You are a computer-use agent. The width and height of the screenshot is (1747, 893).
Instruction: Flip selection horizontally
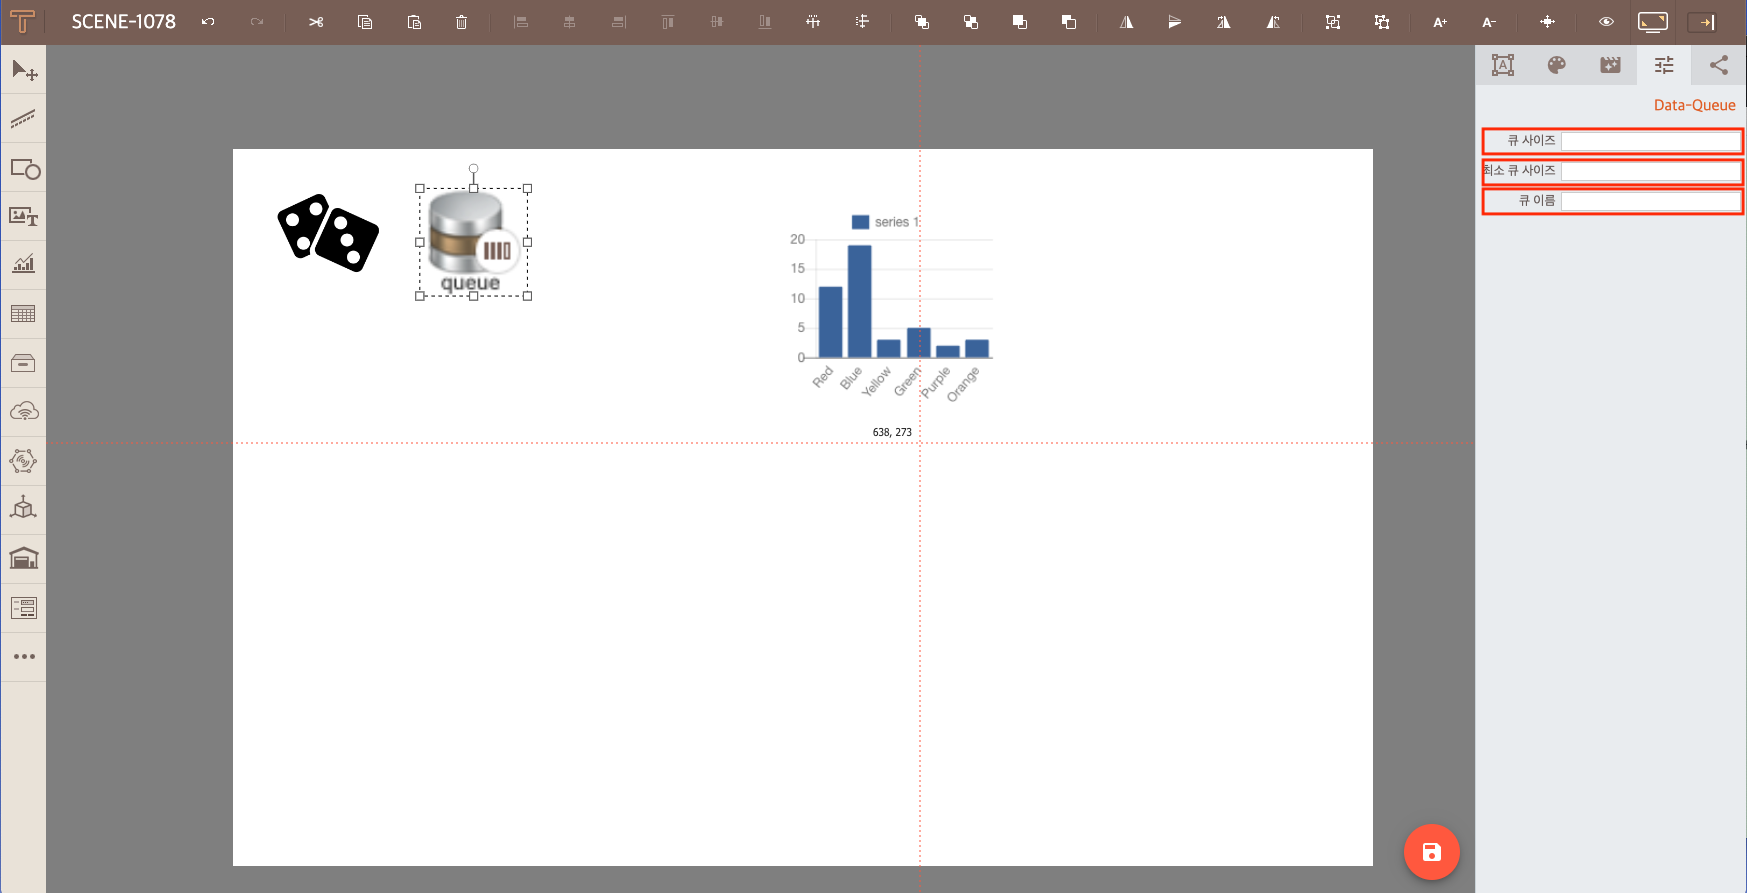(1127, 22)
